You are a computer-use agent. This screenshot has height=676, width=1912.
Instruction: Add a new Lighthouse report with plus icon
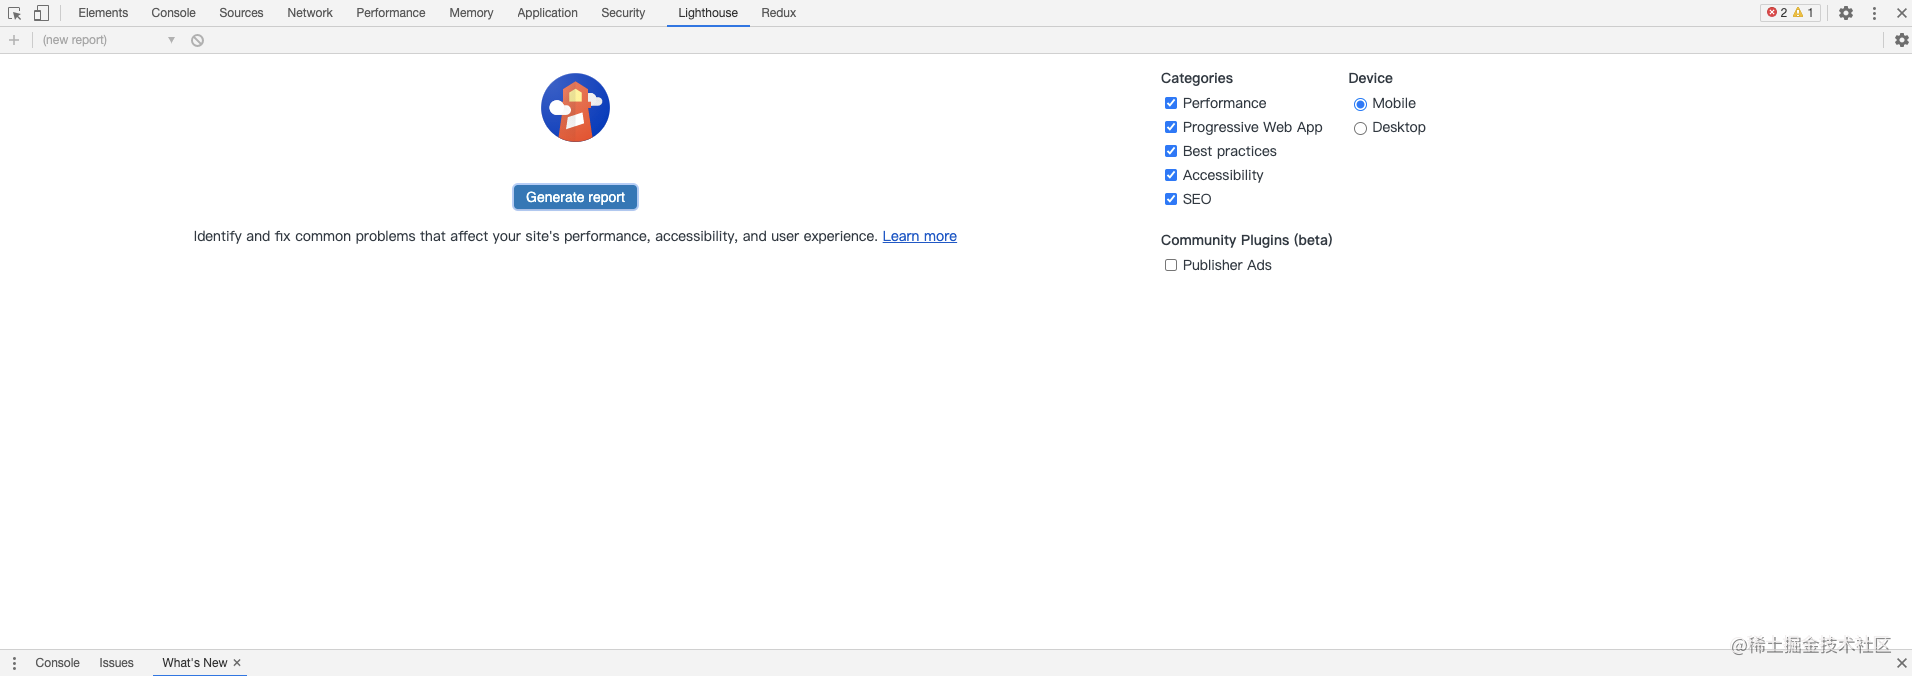(14, 40)
